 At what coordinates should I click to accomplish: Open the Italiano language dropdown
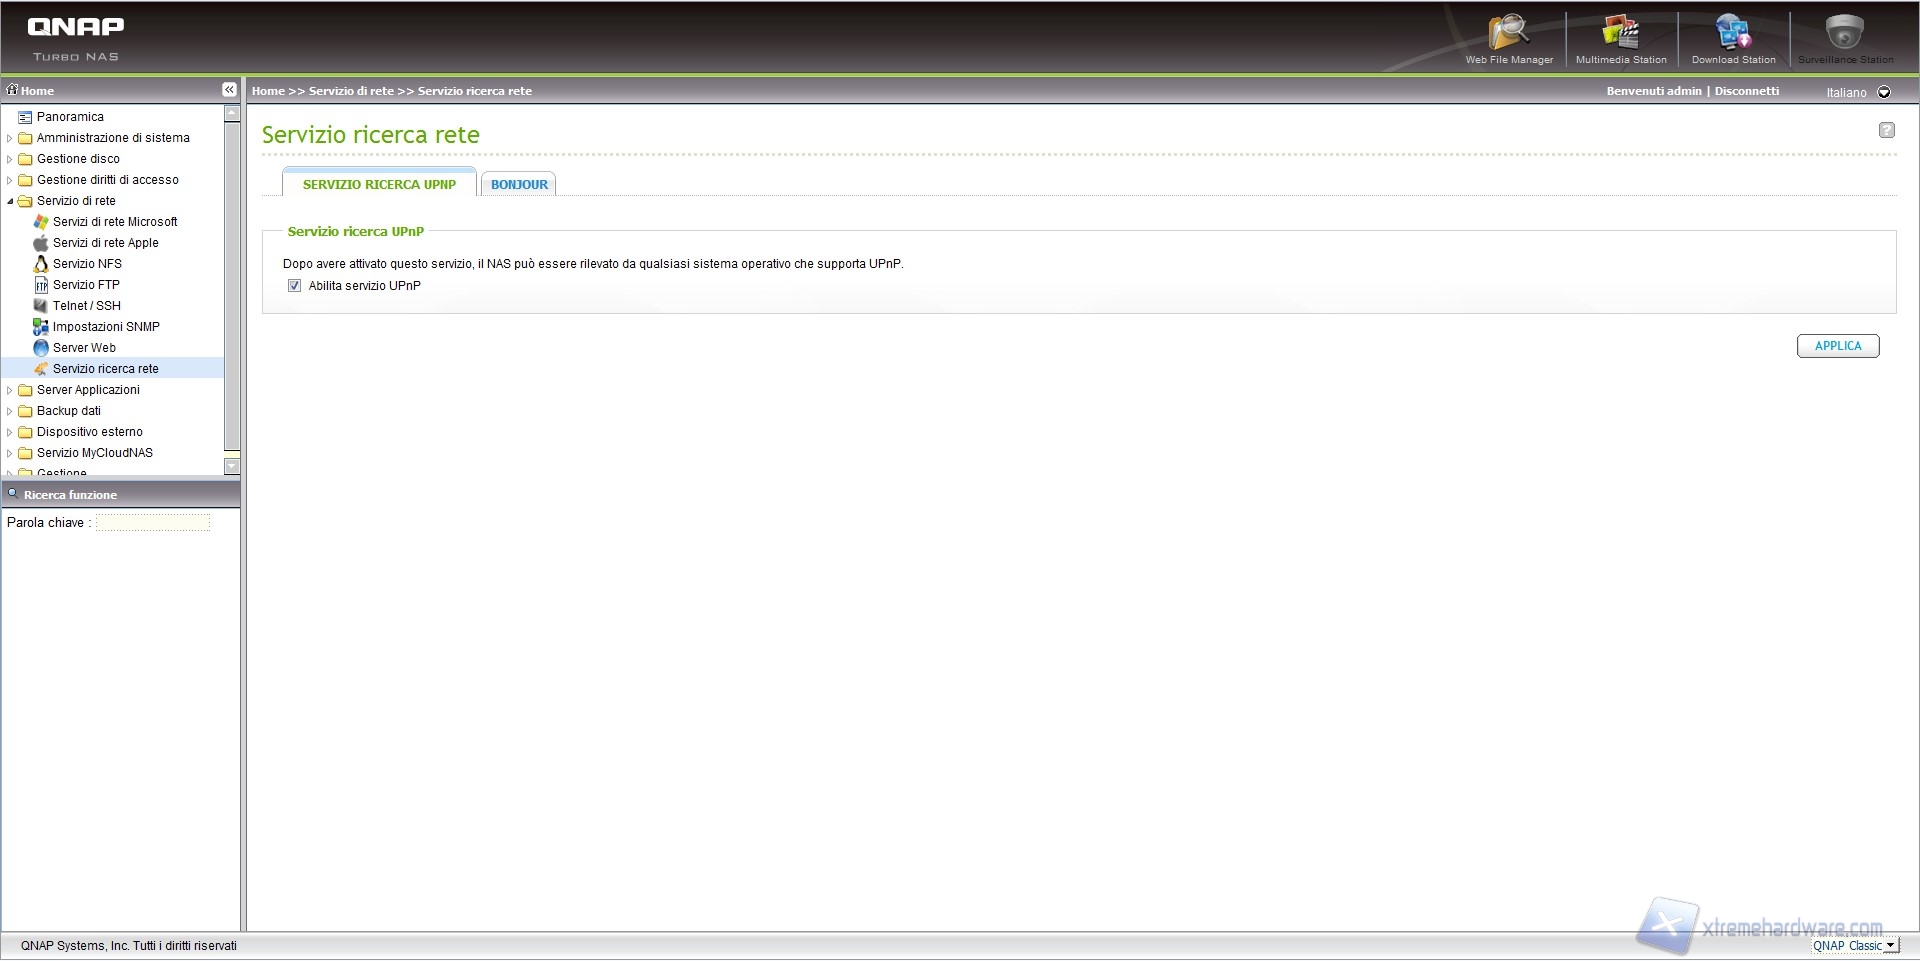coord(1884,92)
